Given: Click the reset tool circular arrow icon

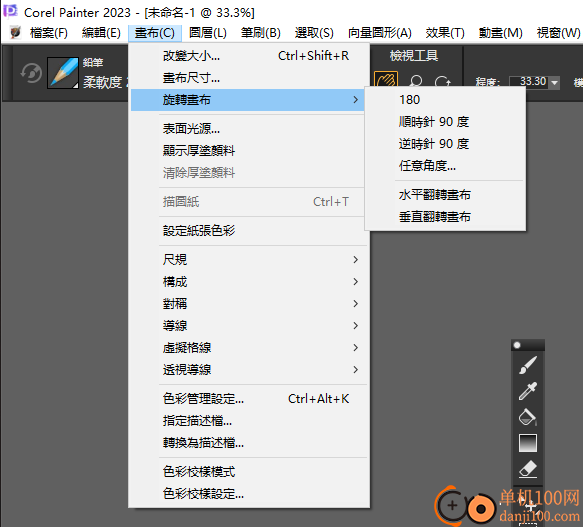Looking at the screenshot, I should point(31,73).
